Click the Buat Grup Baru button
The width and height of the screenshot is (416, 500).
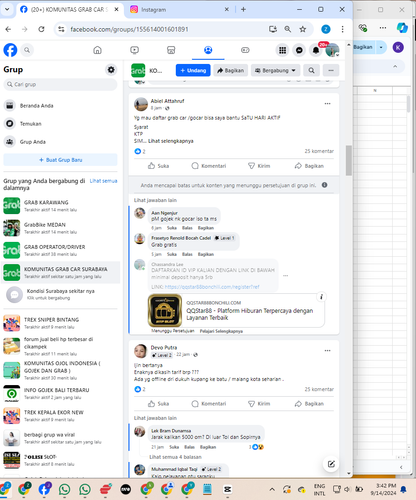(x=60, y=160)
